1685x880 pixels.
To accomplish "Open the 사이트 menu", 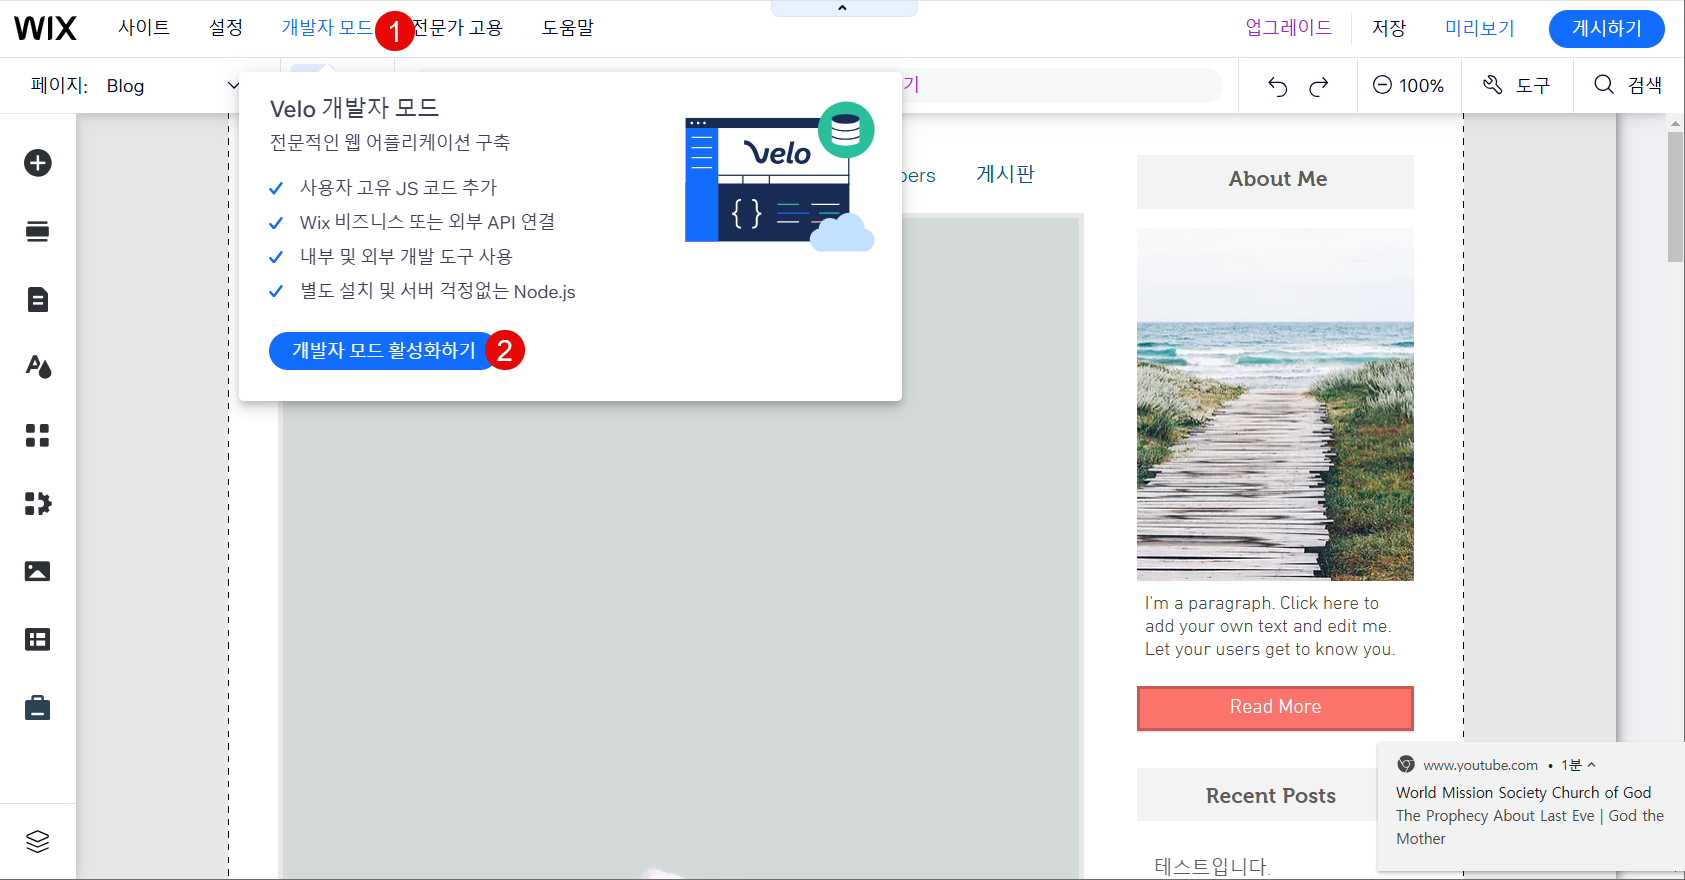I will coord(144,28).
